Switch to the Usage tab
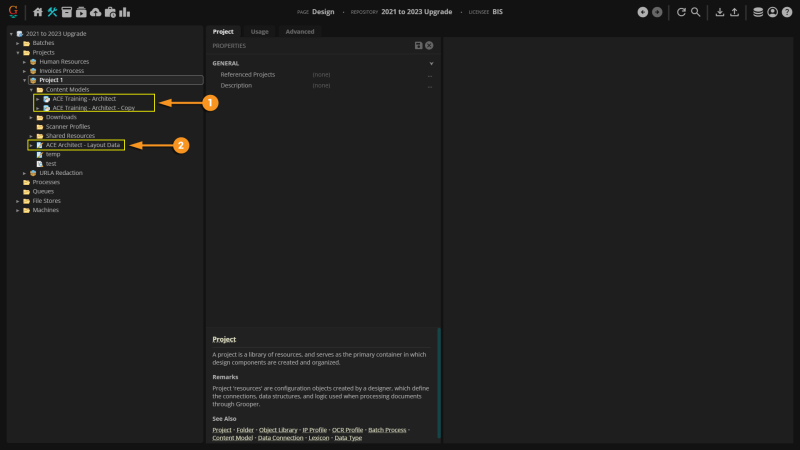Viewport: 800px width, 450px height. click(259, 32)
